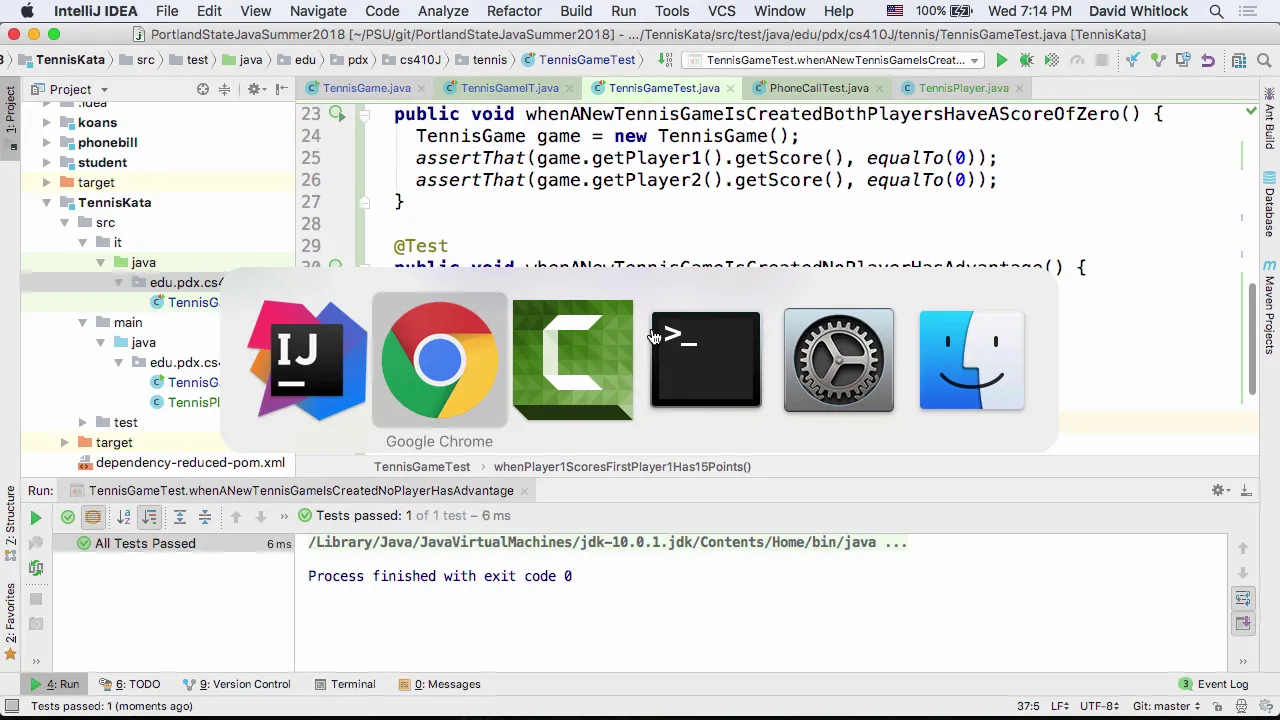Open run configuration dropdown TennisGameTest
This screenshot has height=720, width=1280.
(x=834, y=60)
